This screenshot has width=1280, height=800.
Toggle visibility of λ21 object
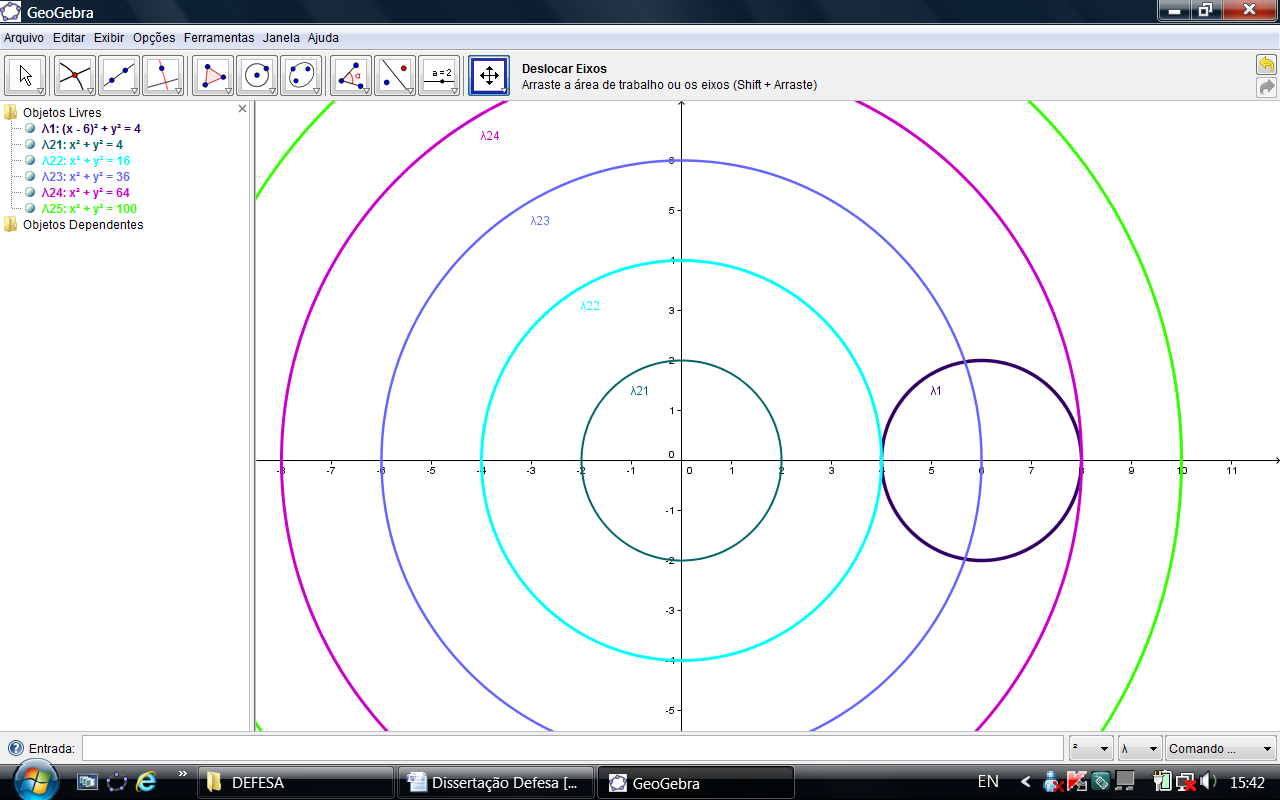click(x=31, y=145)
